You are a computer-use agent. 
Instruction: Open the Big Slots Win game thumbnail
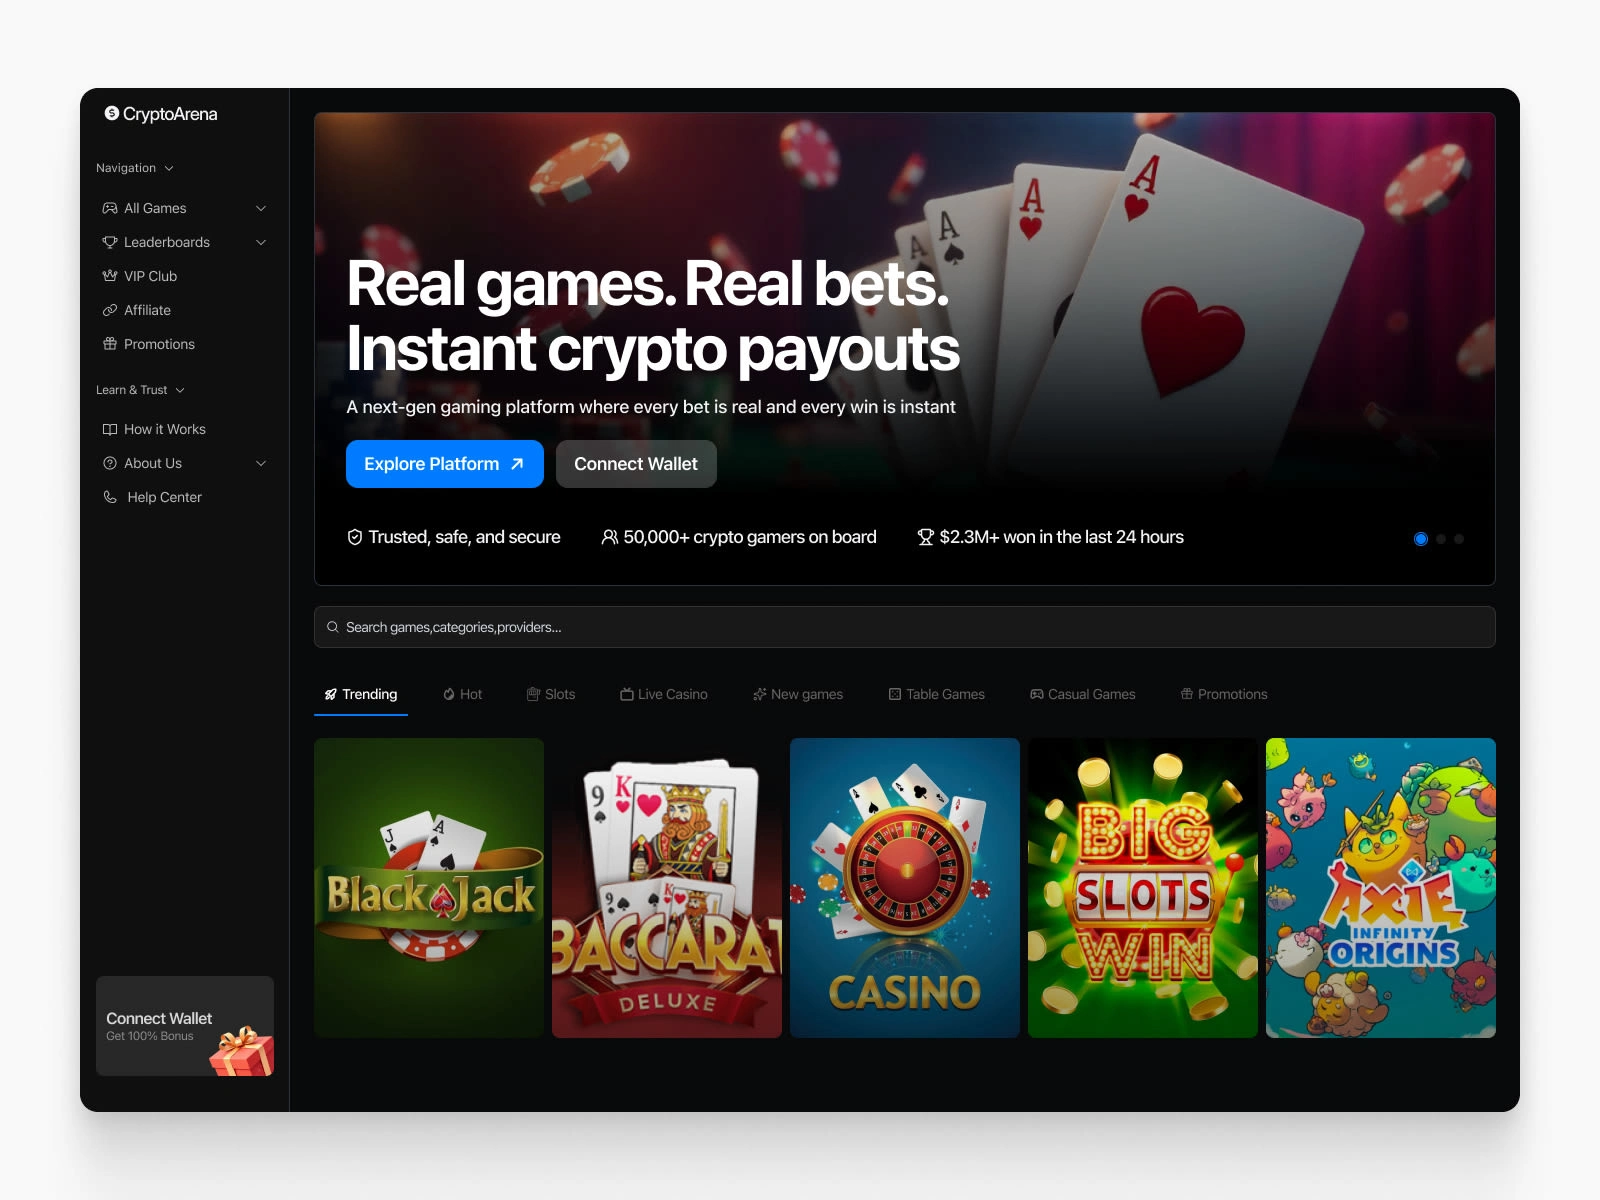1143,888
